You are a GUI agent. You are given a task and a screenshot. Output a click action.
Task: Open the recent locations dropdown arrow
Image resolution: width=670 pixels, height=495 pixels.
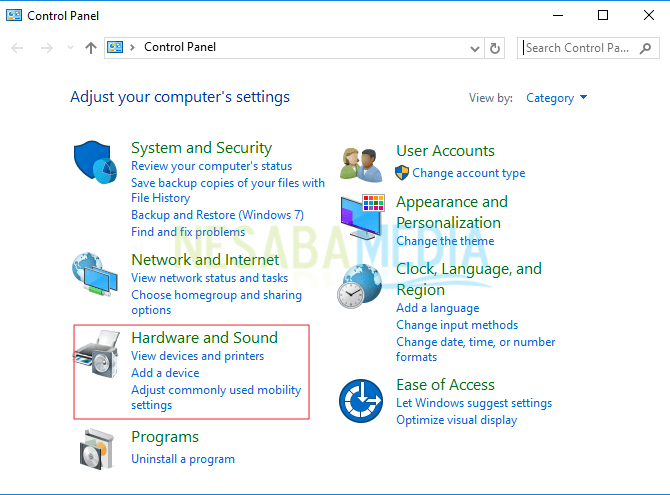coord(70,47)
